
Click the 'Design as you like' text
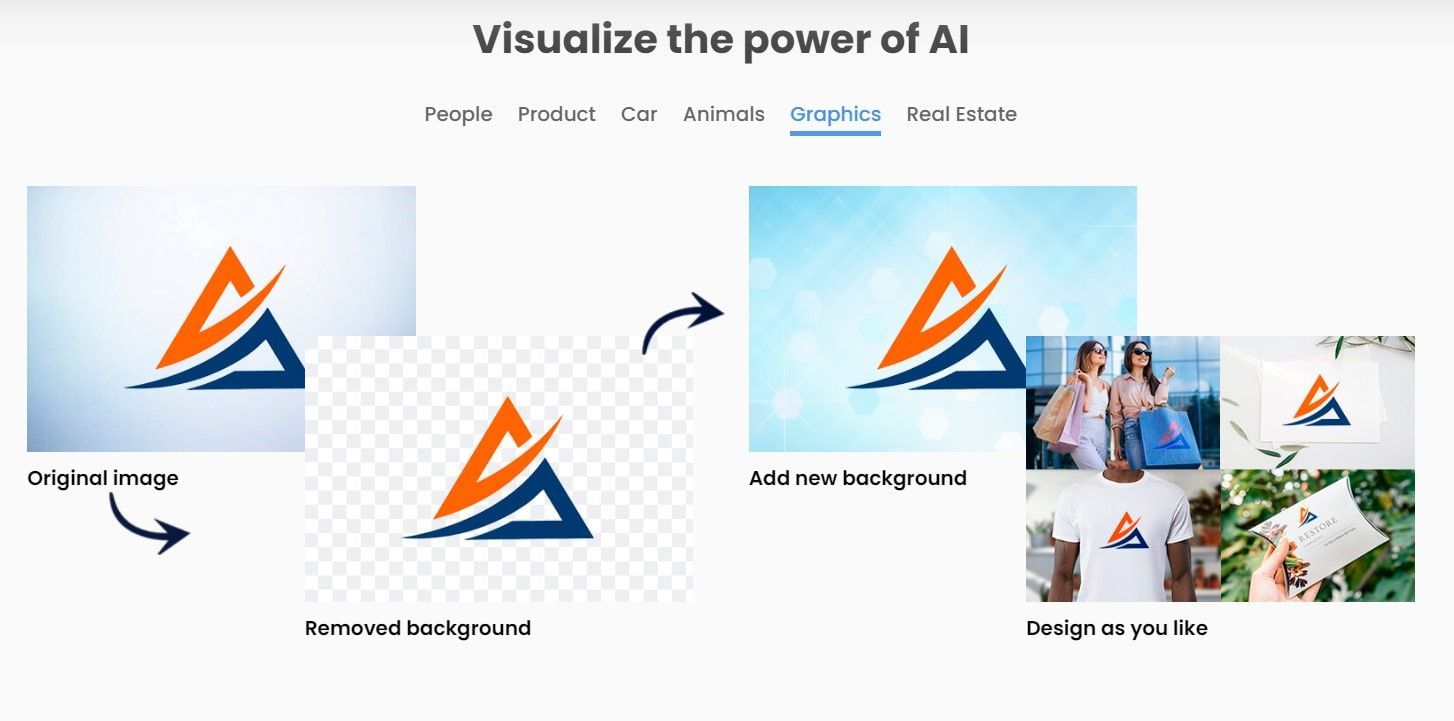pyautogui.click(x=1116, y=628)
